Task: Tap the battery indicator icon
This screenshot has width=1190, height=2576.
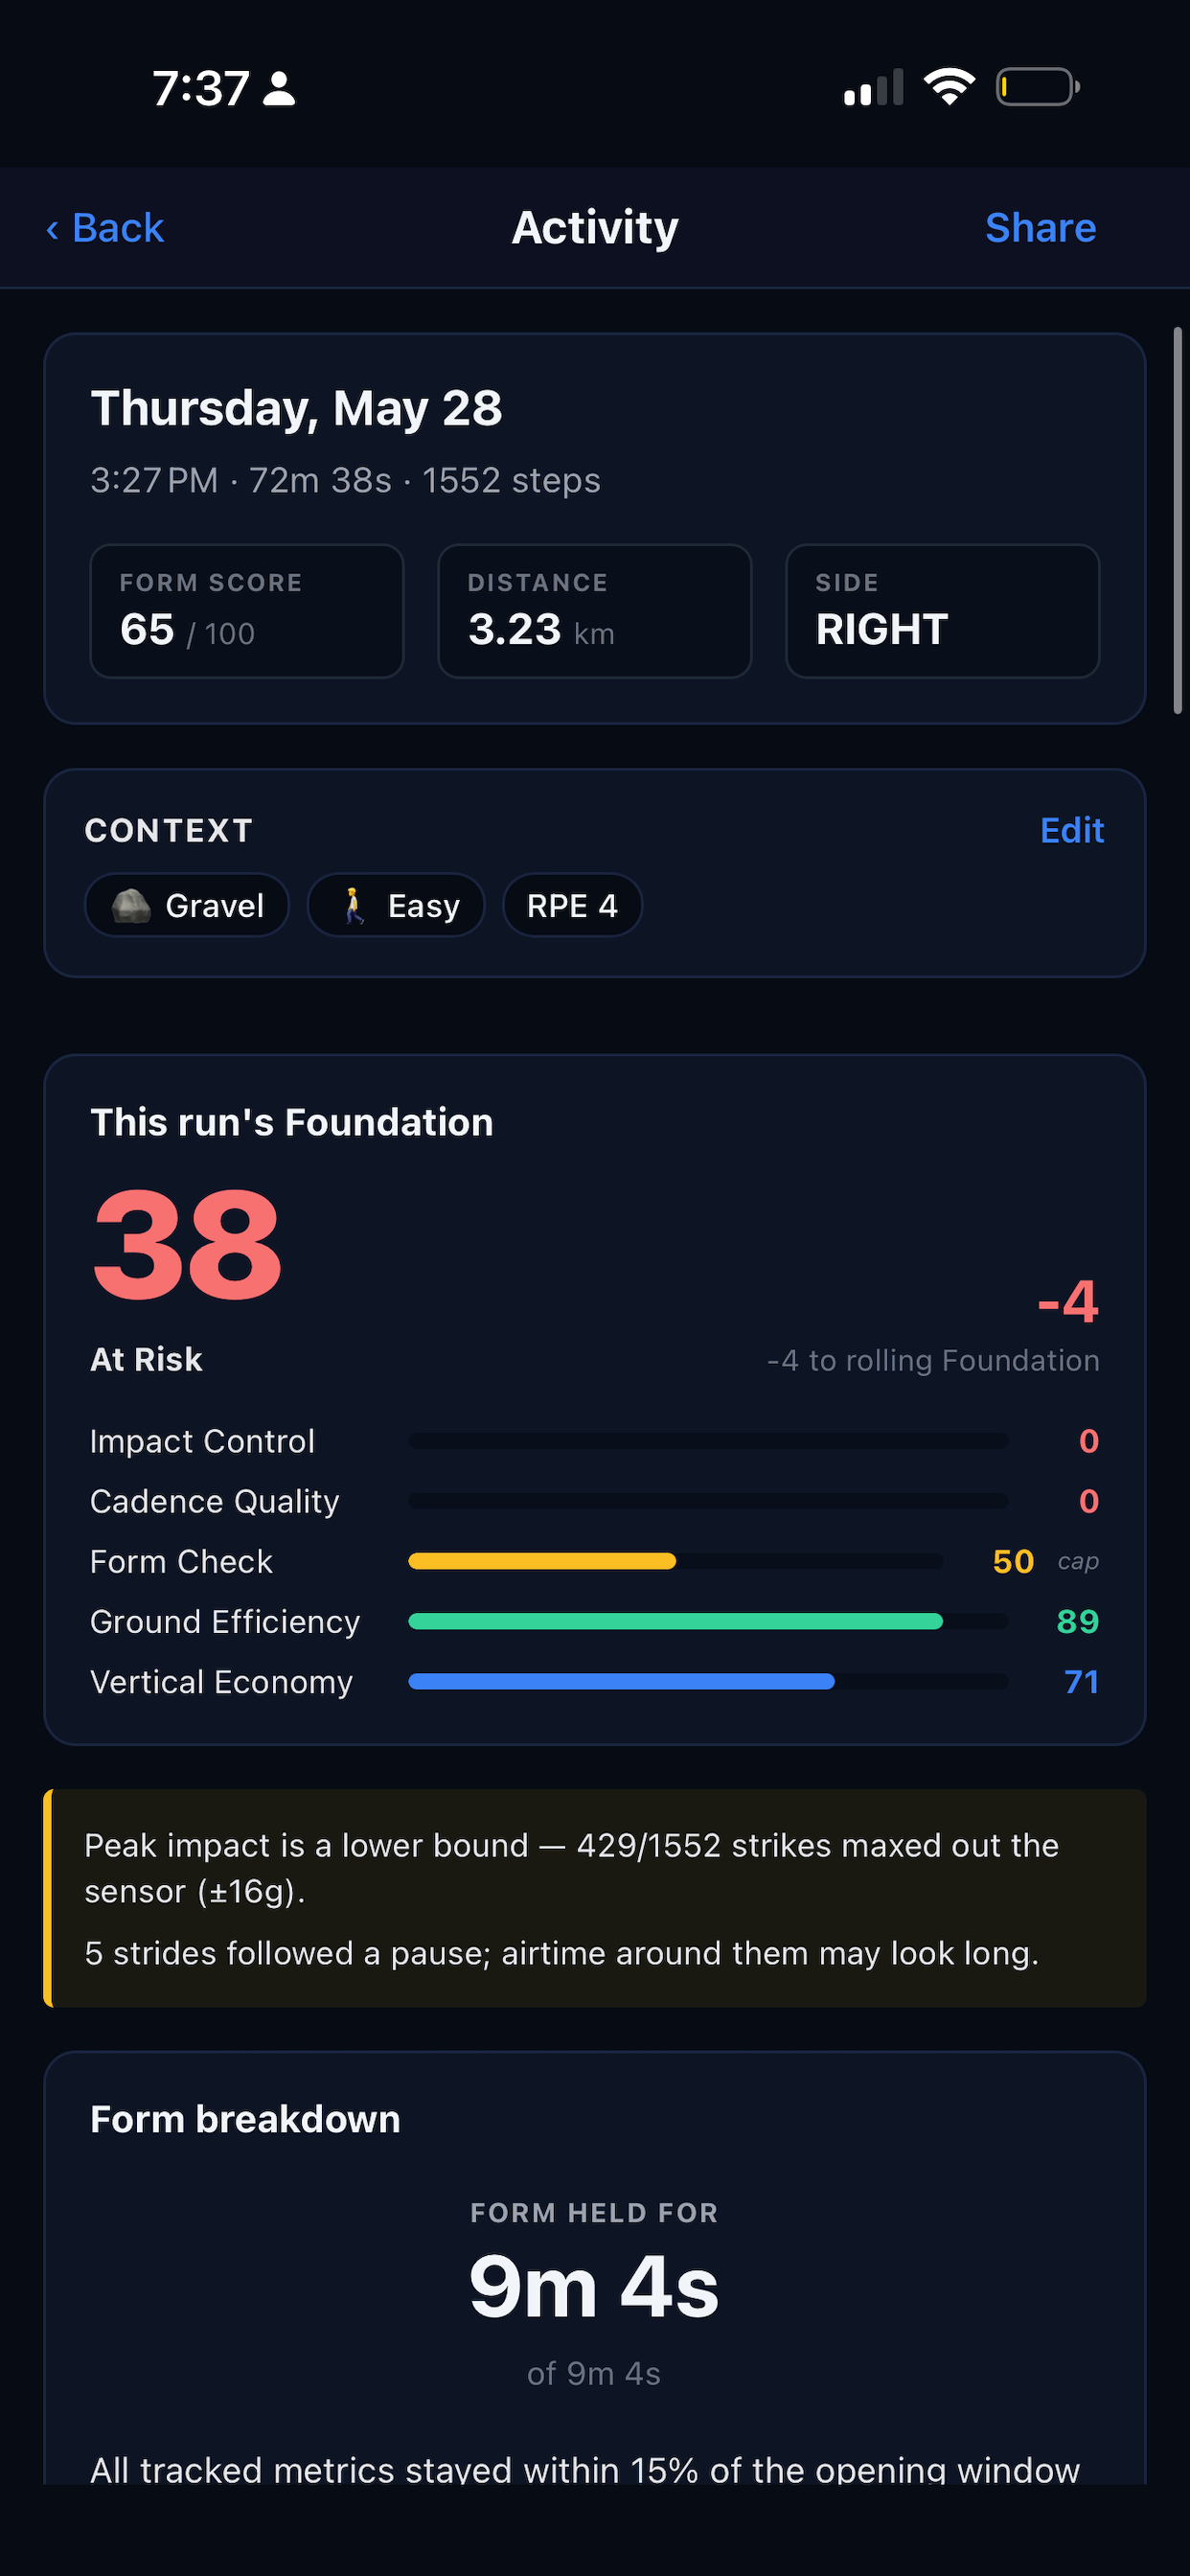Action: [x=1038, y=87]
